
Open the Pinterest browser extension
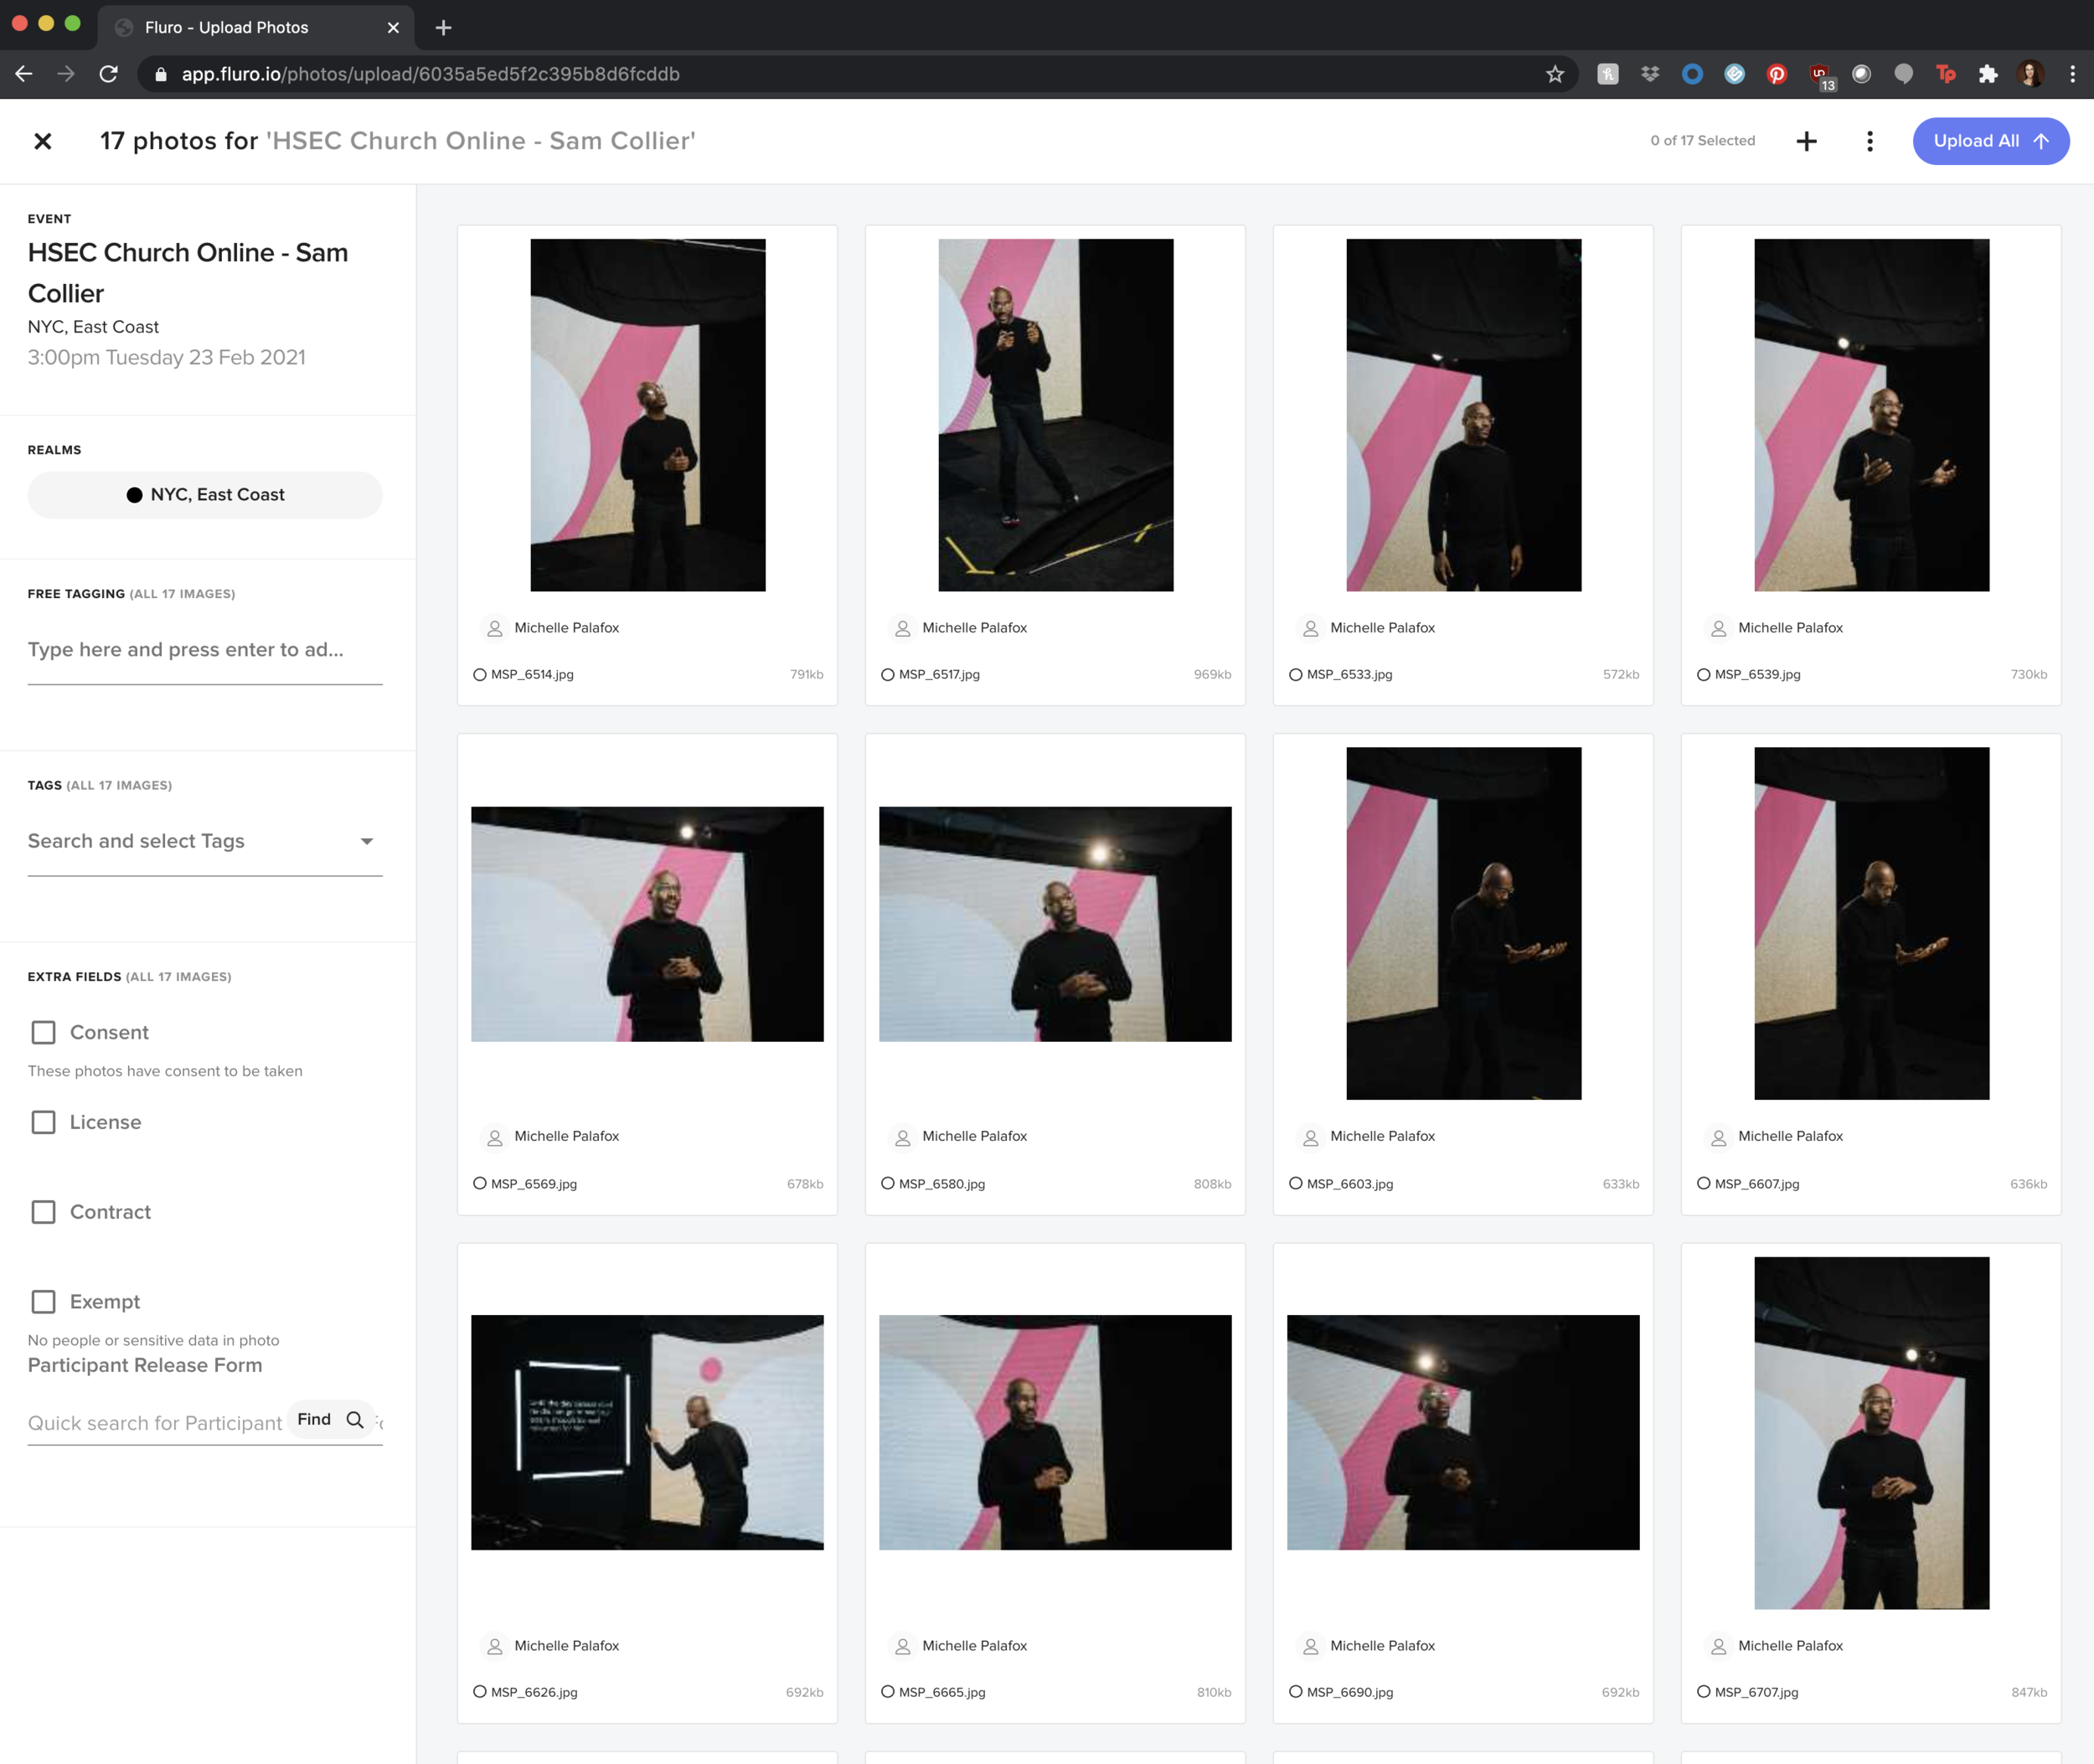1776,74
